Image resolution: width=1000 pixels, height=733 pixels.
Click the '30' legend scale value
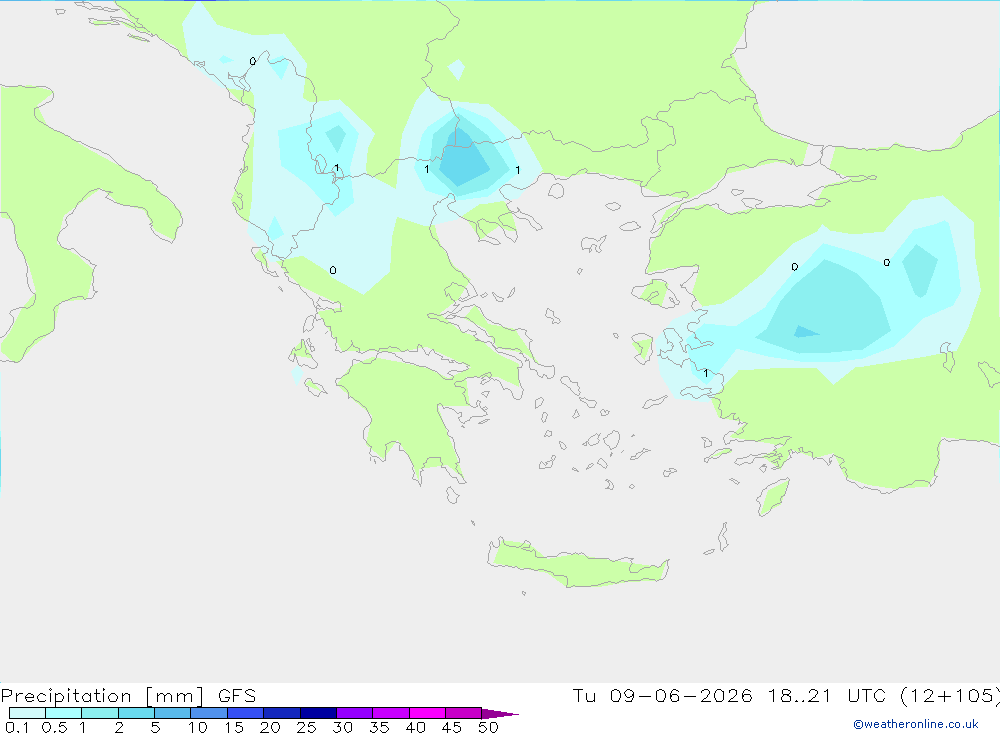343,727
